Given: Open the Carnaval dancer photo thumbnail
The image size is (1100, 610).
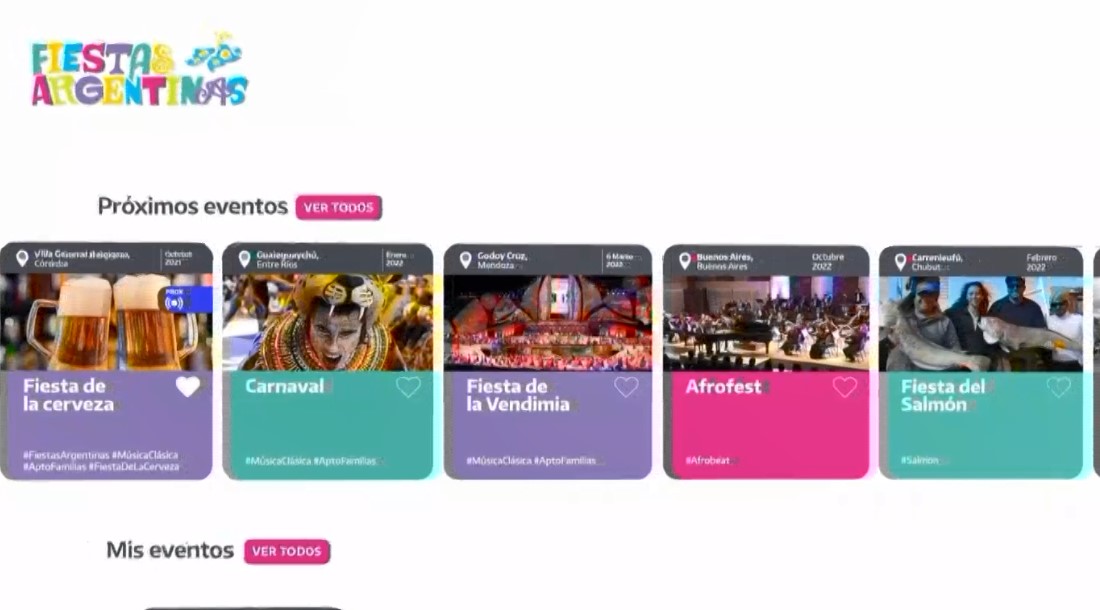Looking at the screenshot, I should tap(328, 322).
